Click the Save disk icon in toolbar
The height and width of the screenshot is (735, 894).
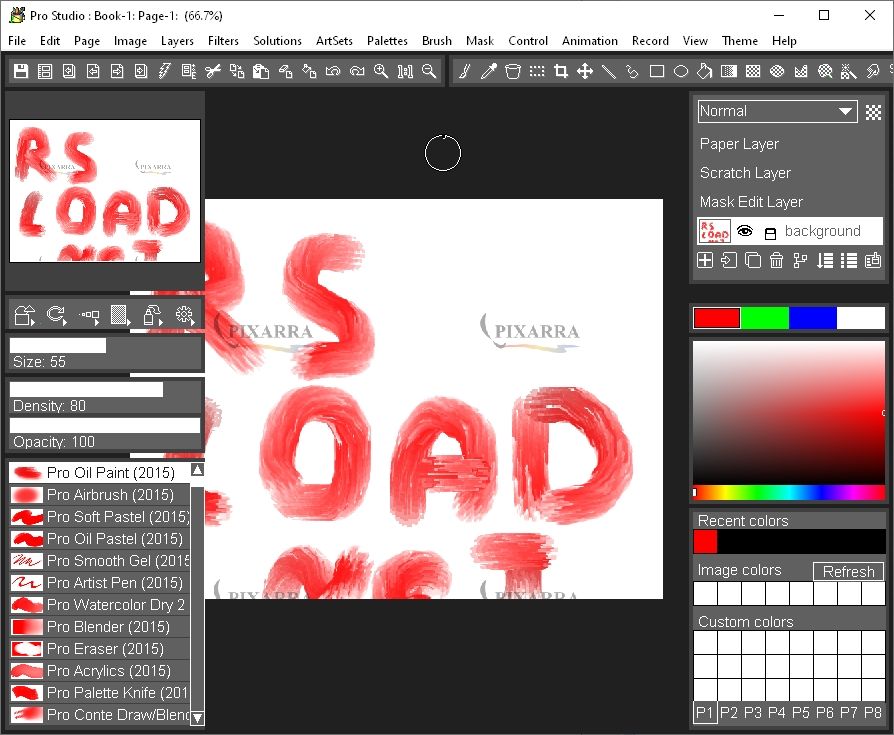coord(21,71)
